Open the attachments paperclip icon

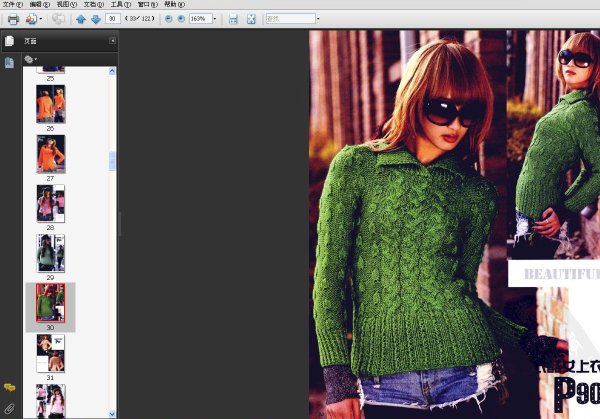[9, 409]
